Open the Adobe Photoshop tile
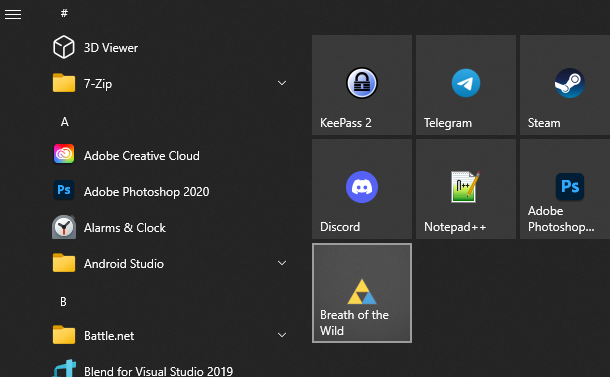Viewport: 610px width, 377px height. (565, 189)
